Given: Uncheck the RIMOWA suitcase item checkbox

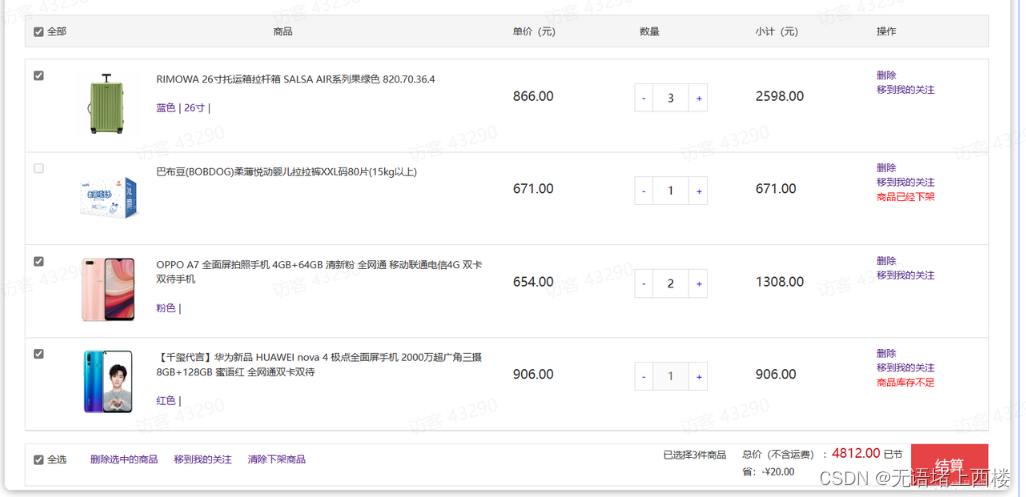Looking at the screenshot, I should pyautogui.click(x=39, y=76).
